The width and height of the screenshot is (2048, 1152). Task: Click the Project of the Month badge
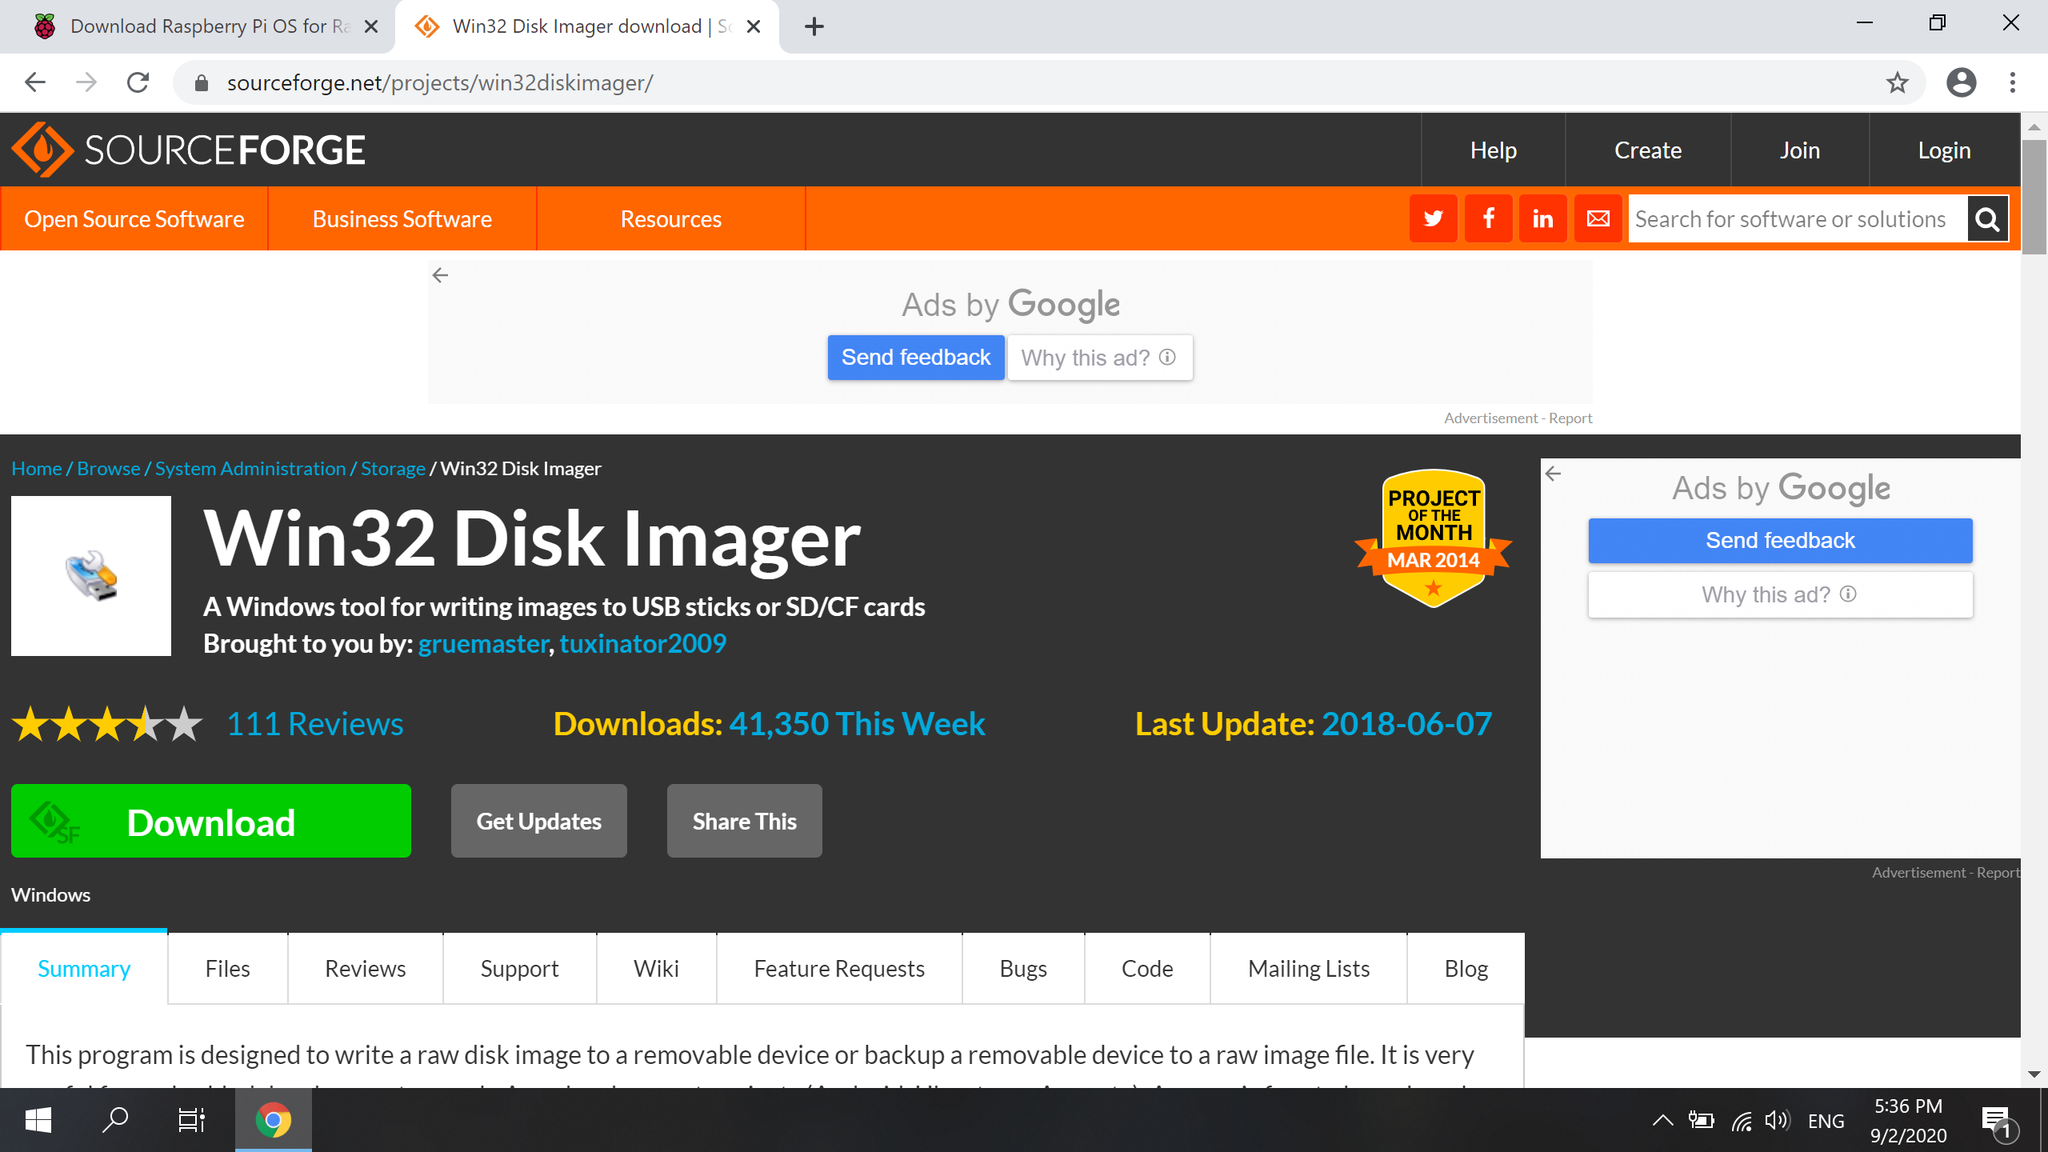[1433, 538]
